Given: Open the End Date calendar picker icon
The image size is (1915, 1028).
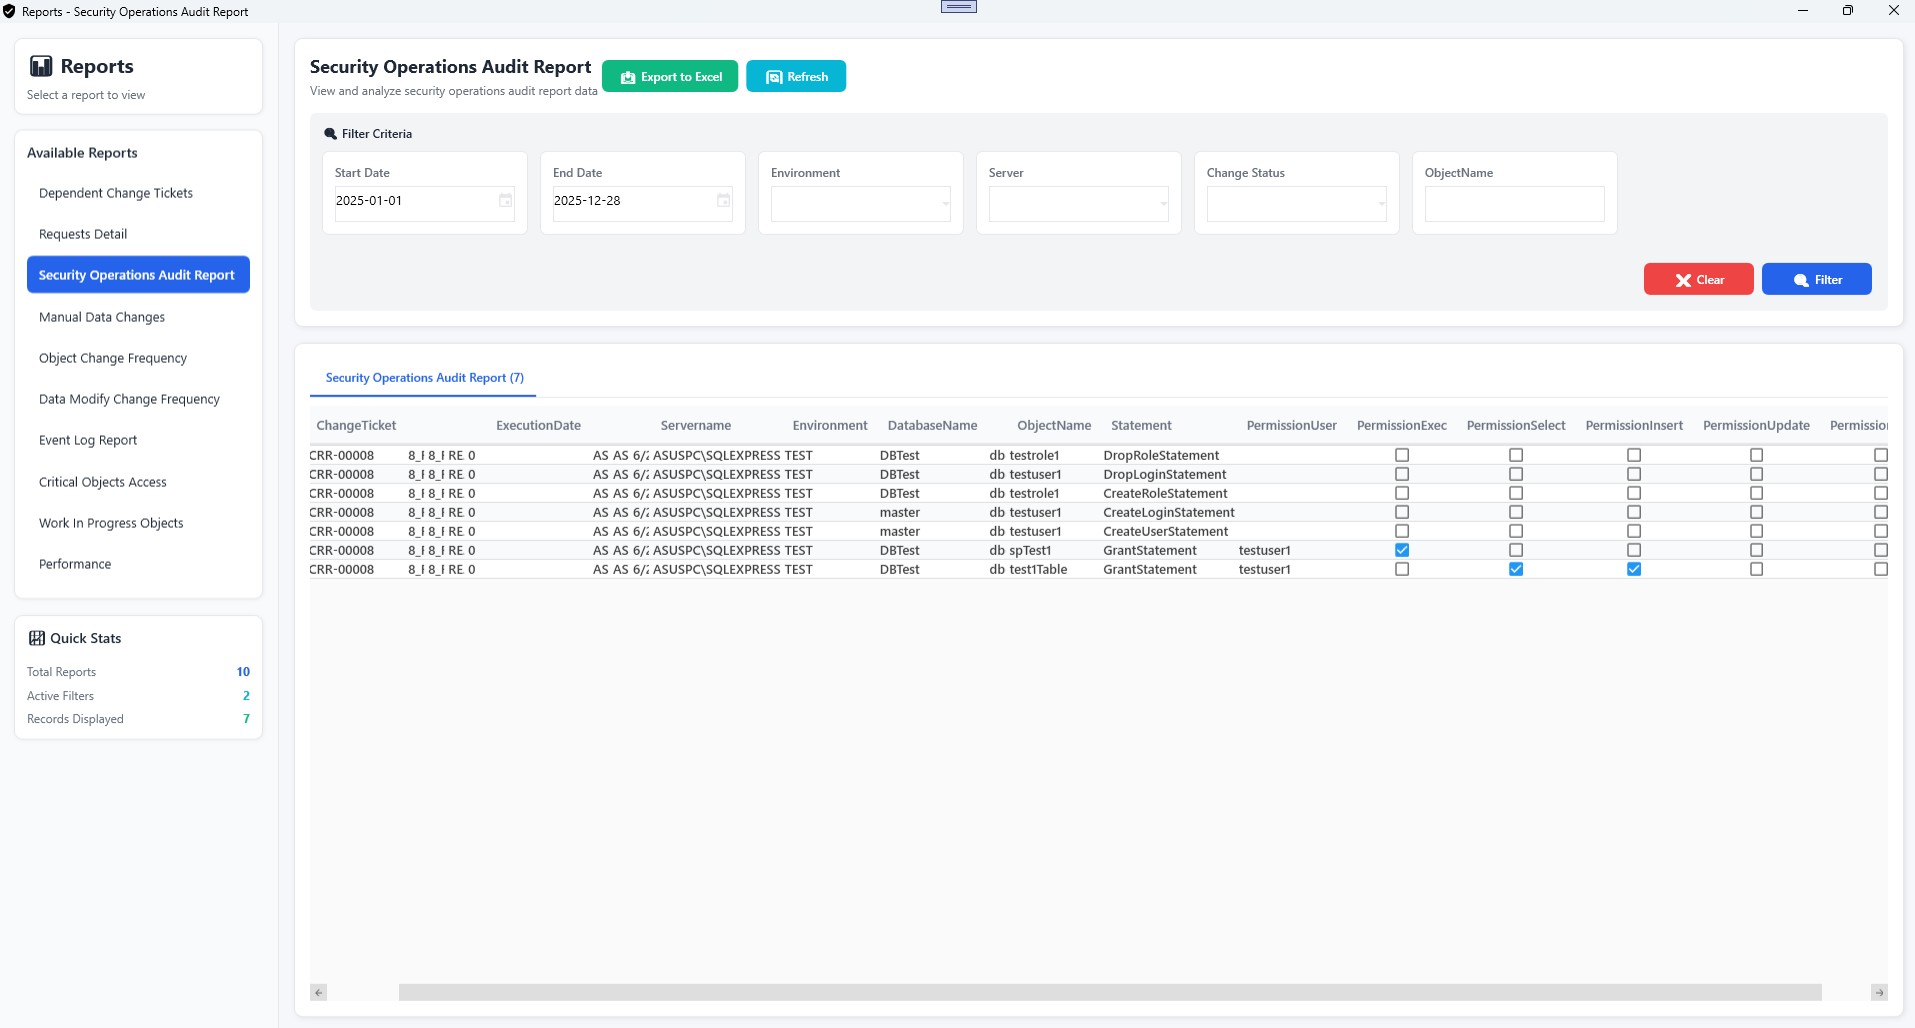Looking at the screenshot, I should [723, 201].
